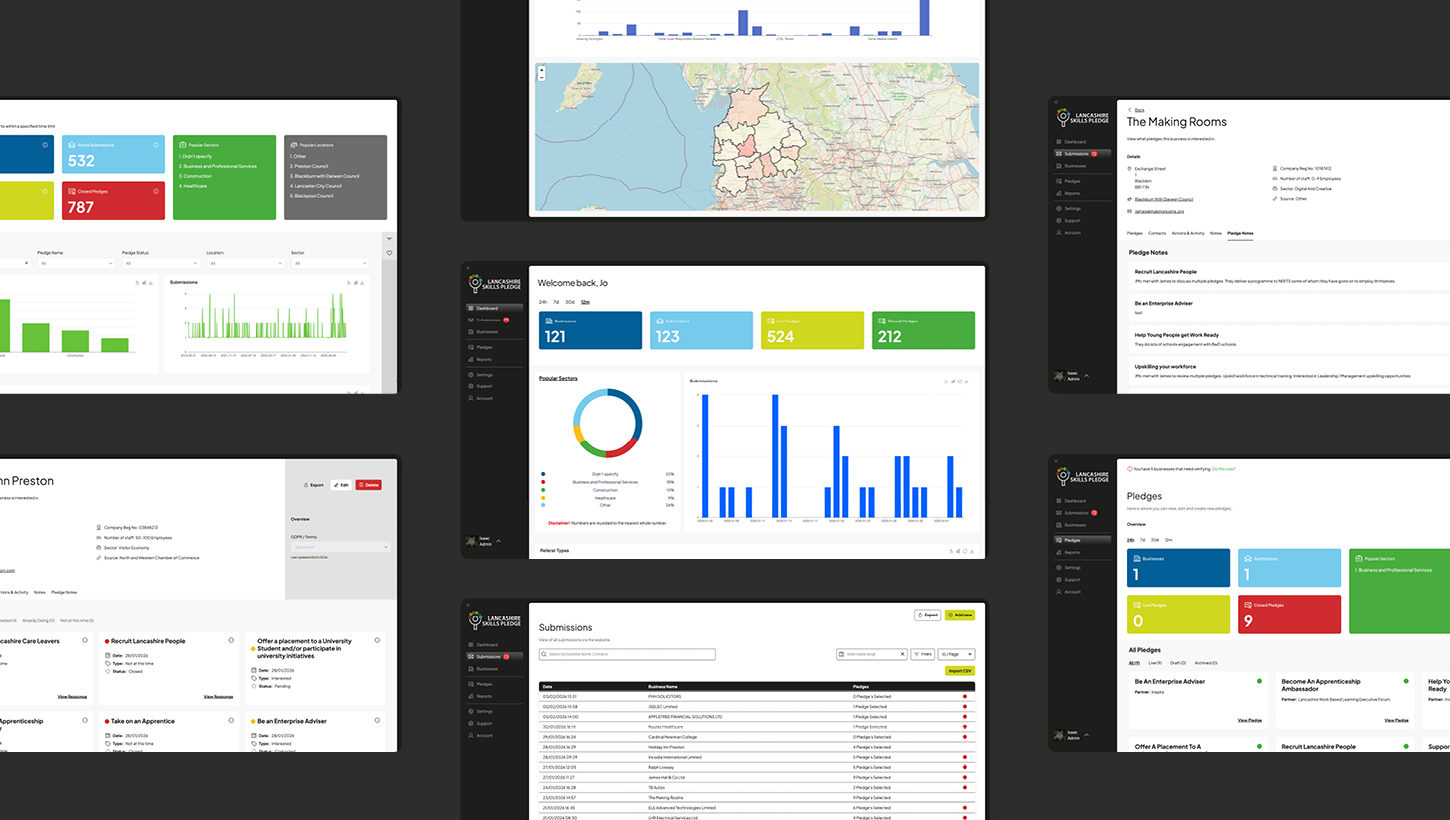Switch to the Pledge Notes tab in Making Rooms

[1240, 233]
